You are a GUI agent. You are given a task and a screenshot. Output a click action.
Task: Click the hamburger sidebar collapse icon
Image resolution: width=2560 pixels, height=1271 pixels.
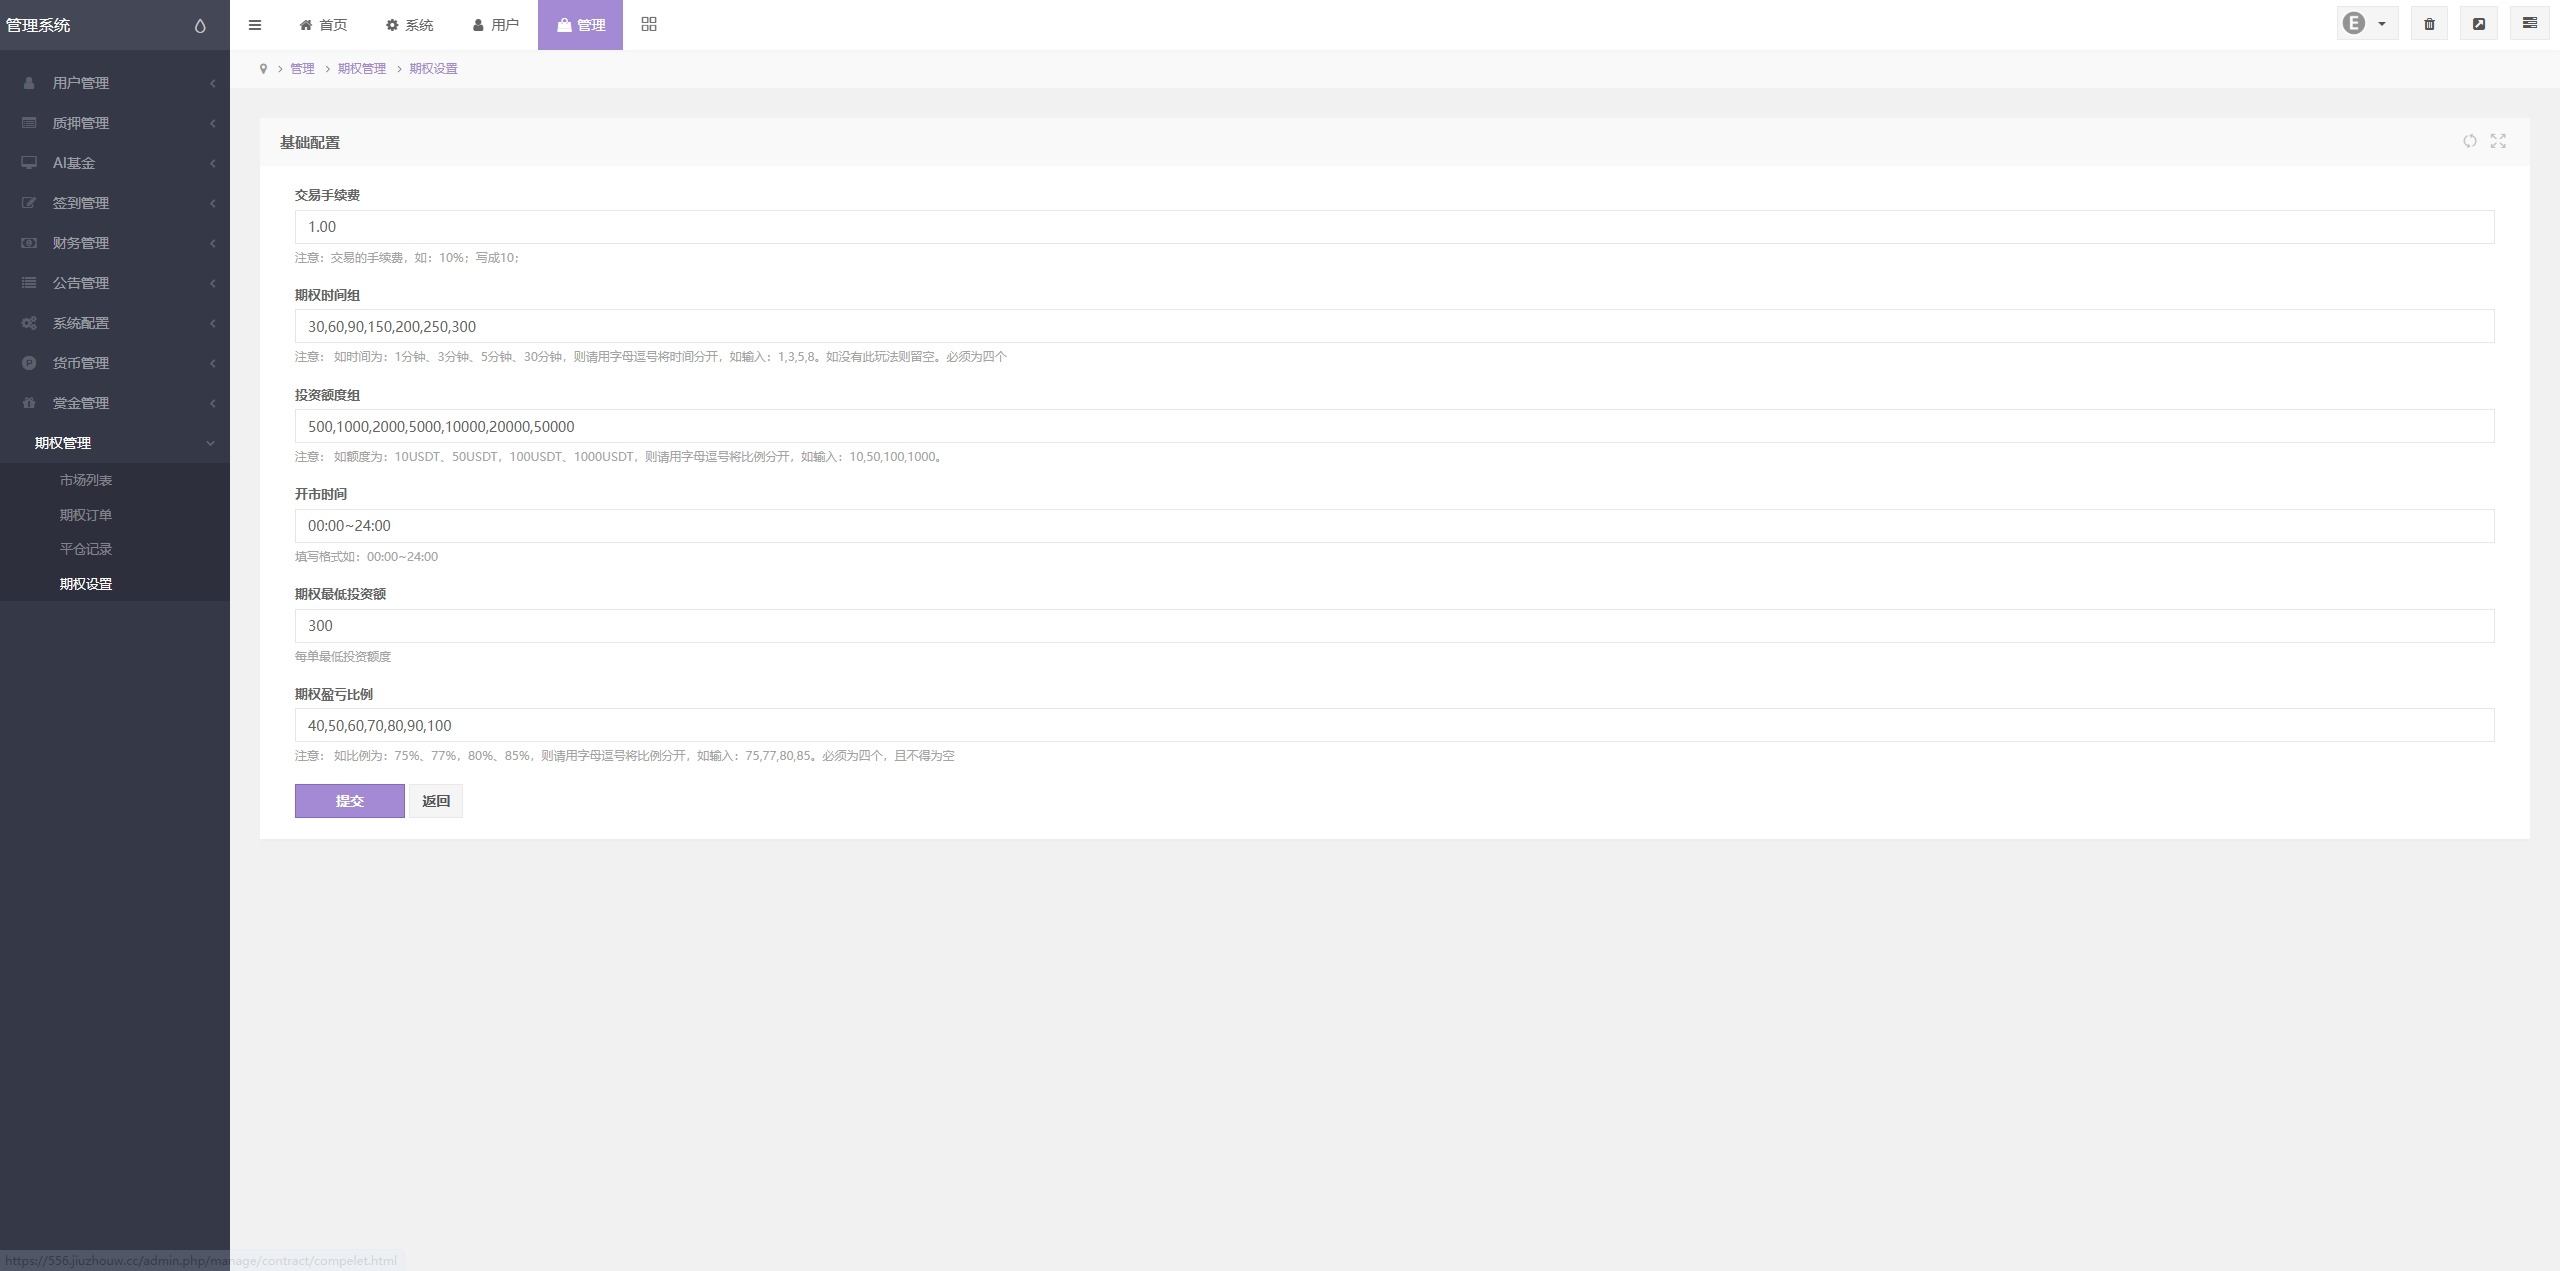(x=255, y=25)
